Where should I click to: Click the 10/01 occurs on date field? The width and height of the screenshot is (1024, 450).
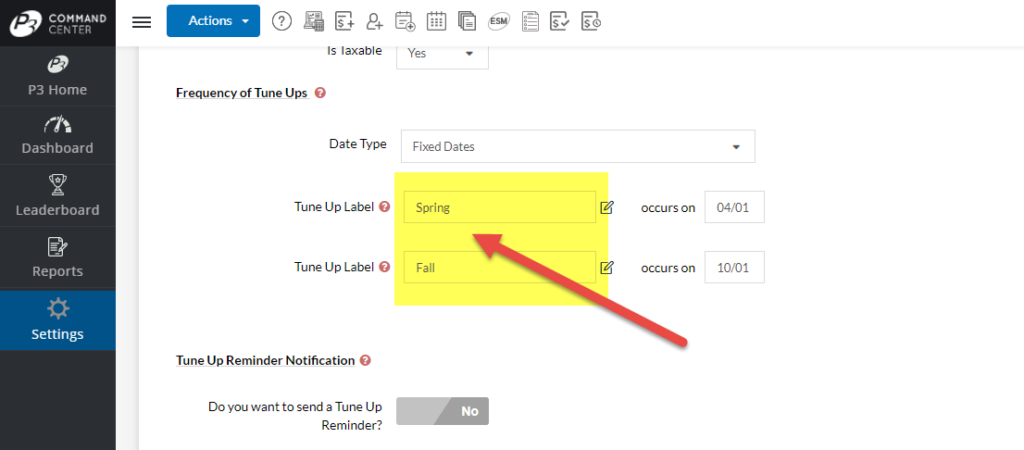coord(734,268)
